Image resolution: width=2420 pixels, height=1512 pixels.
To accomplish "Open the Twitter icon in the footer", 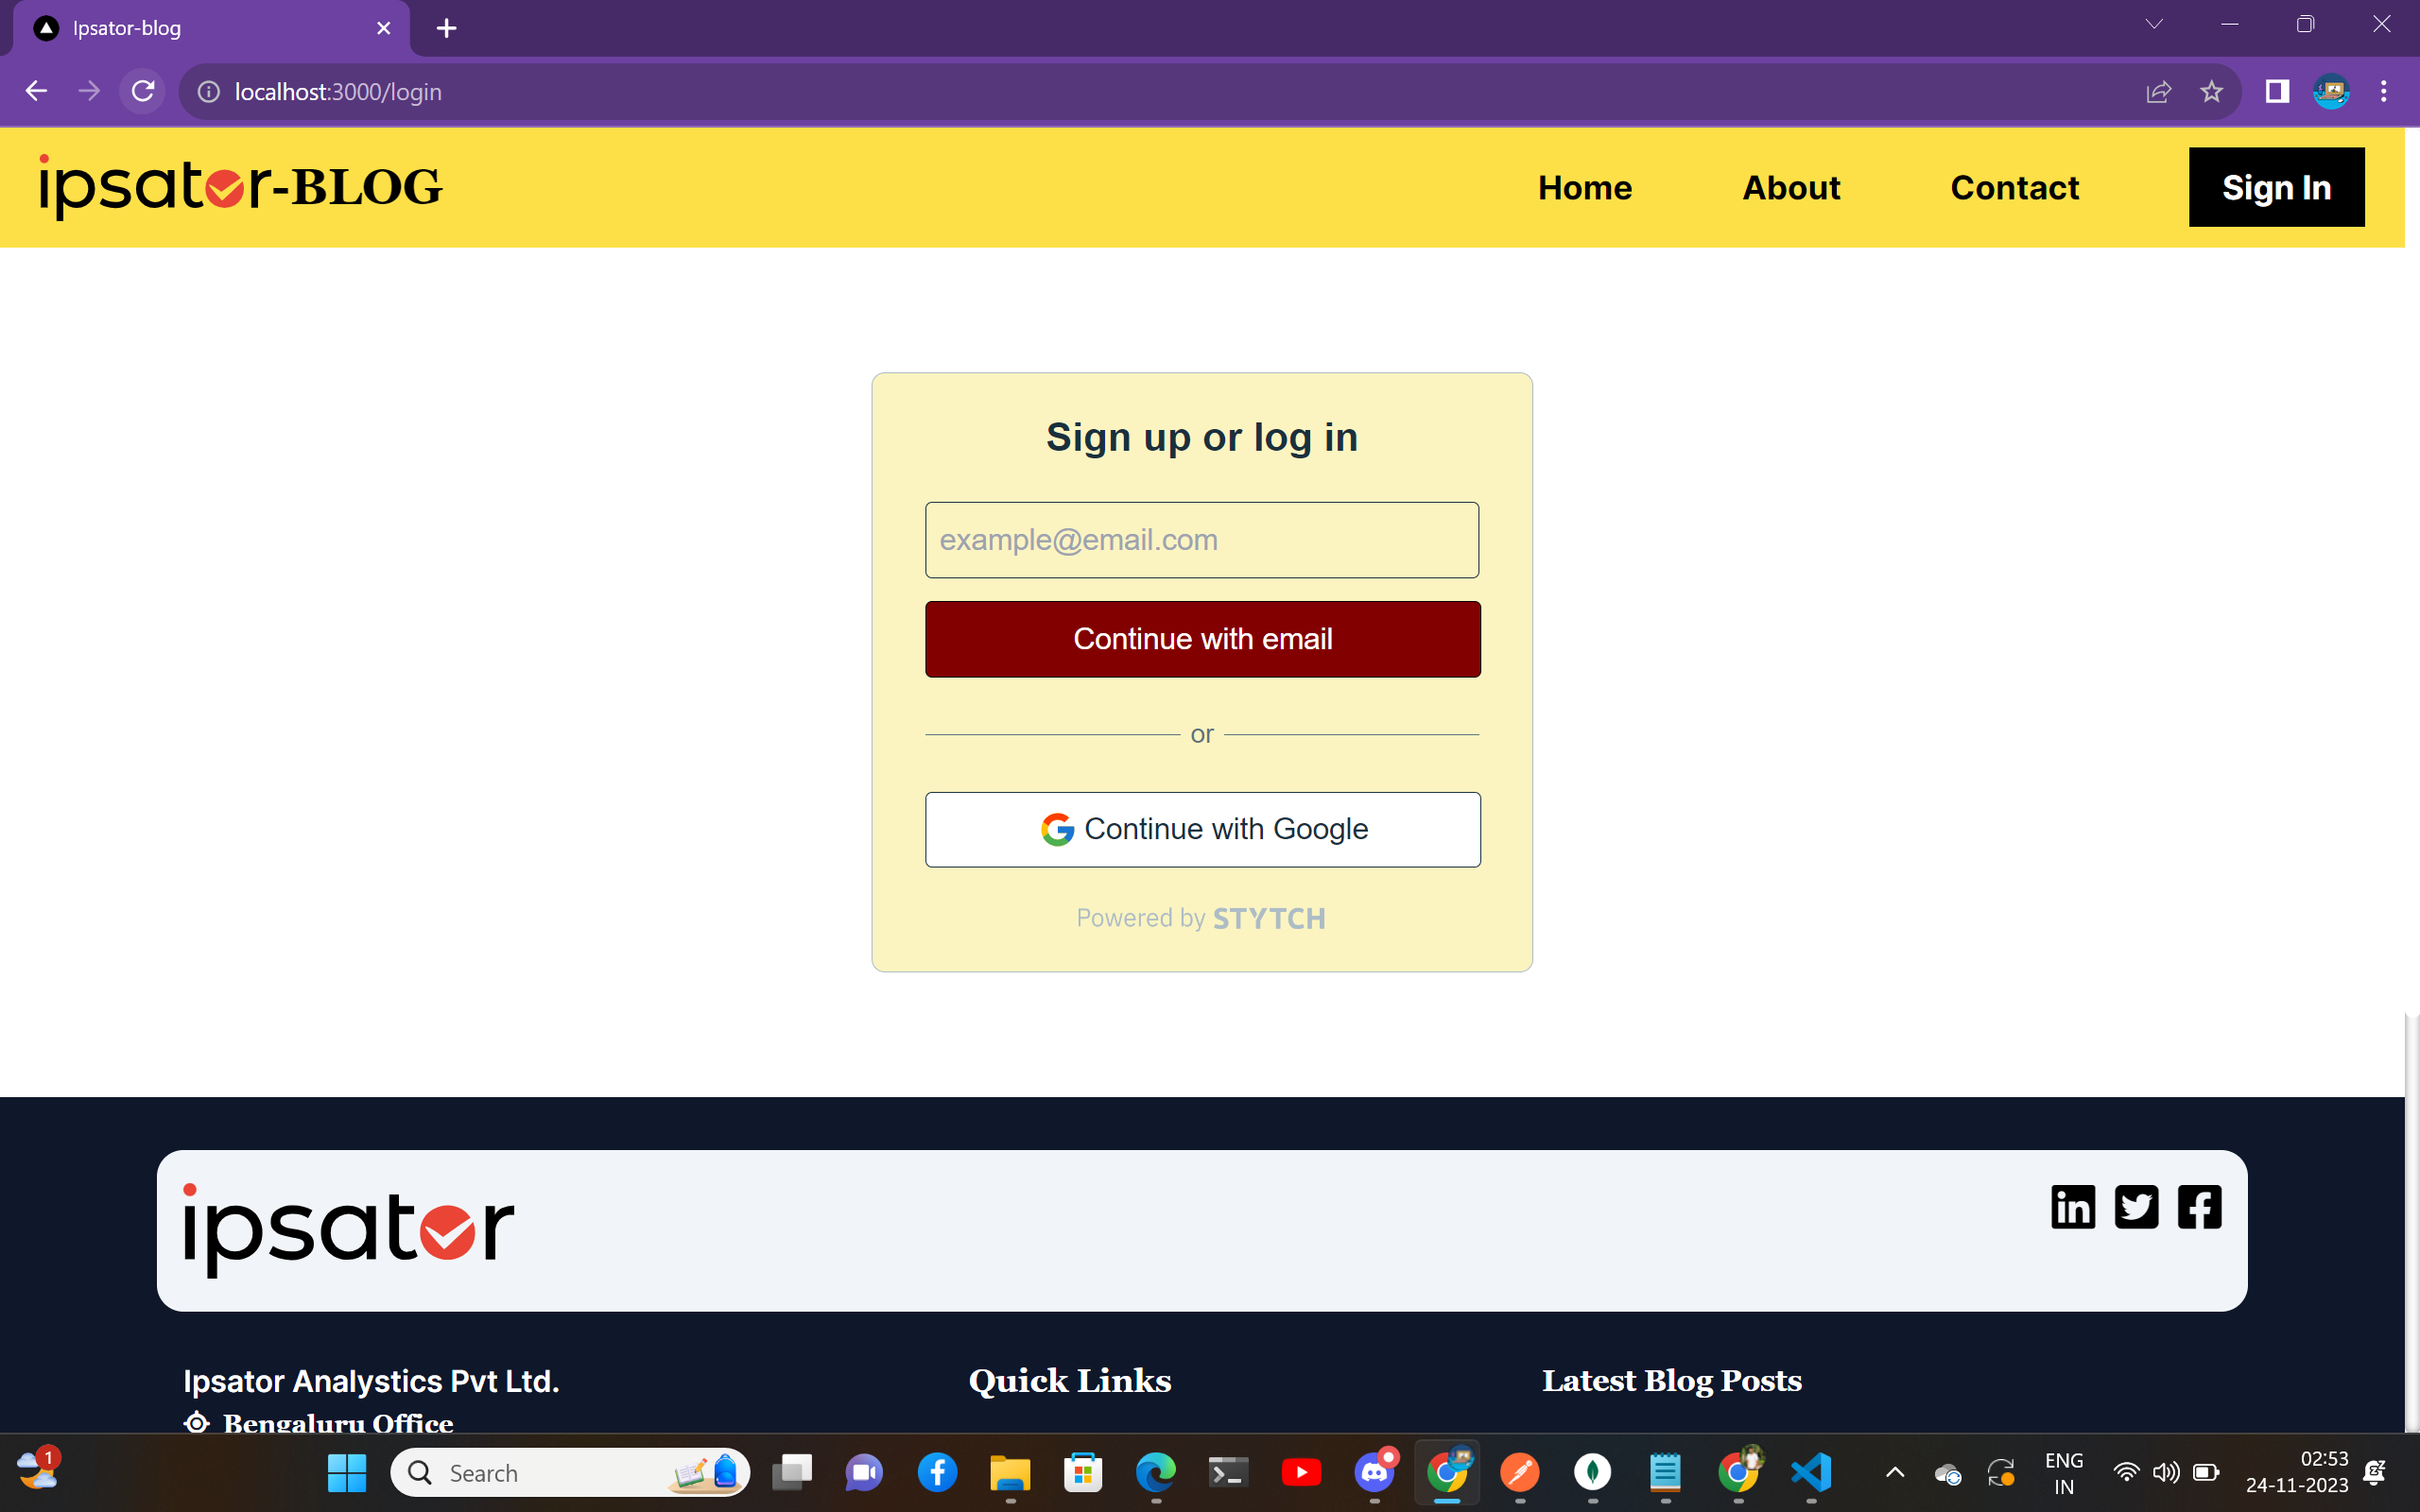I will 2138,1206.
